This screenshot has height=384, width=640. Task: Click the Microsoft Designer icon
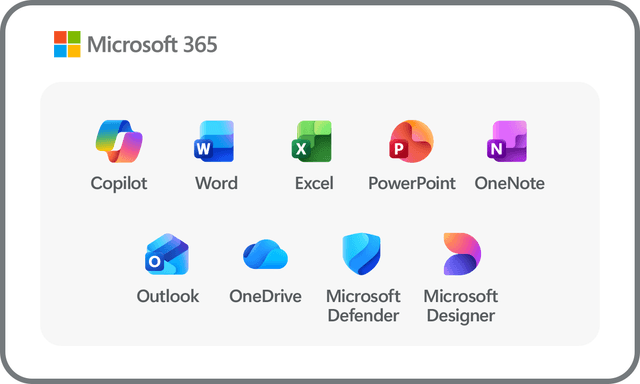coord(462,254)
